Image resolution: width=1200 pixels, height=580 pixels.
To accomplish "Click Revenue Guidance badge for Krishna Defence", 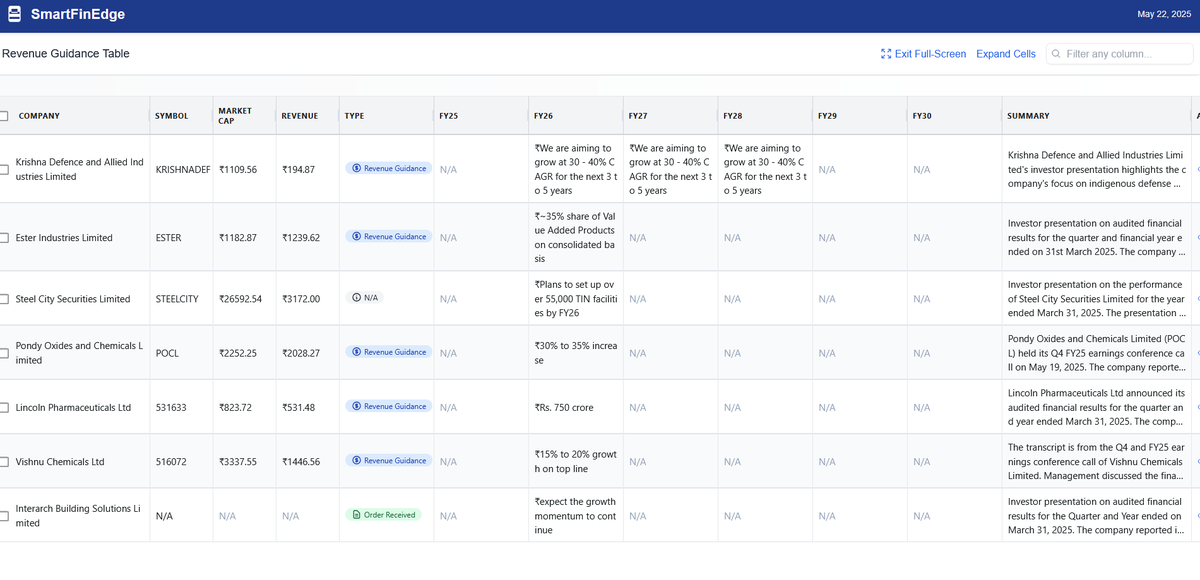I will tap(389, 168).
